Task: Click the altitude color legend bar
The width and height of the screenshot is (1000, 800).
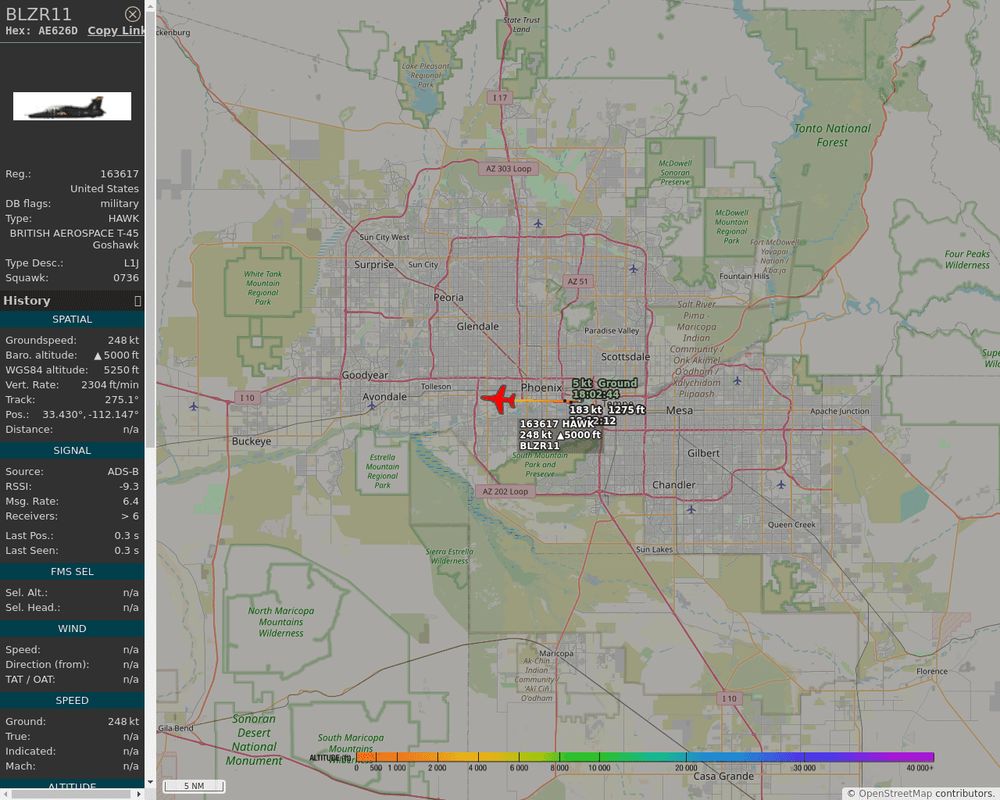Action: (645, 757)
